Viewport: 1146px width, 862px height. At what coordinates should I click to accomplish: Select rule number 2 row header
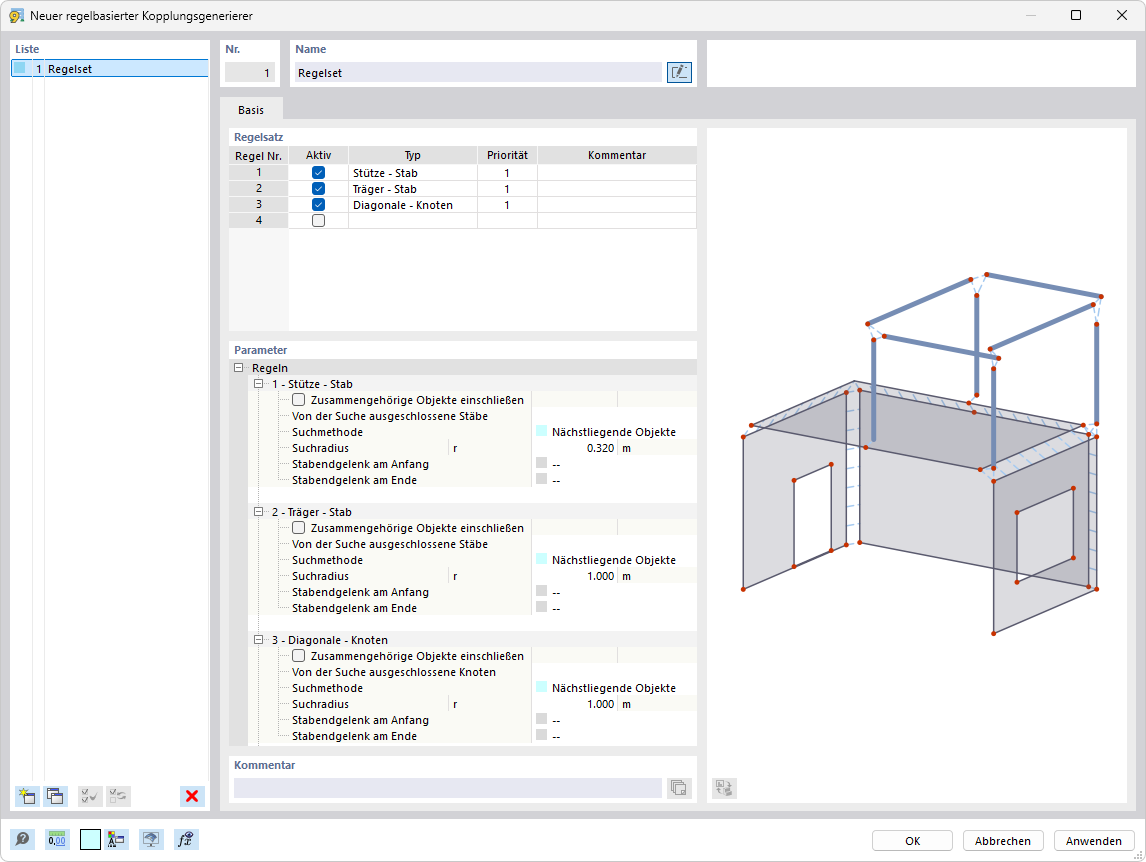(x=259, y=189)
